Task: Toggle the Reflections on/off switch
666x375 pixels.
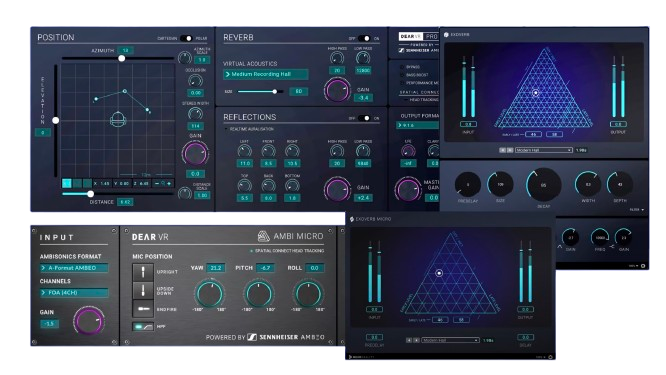Action: (364, 118)
